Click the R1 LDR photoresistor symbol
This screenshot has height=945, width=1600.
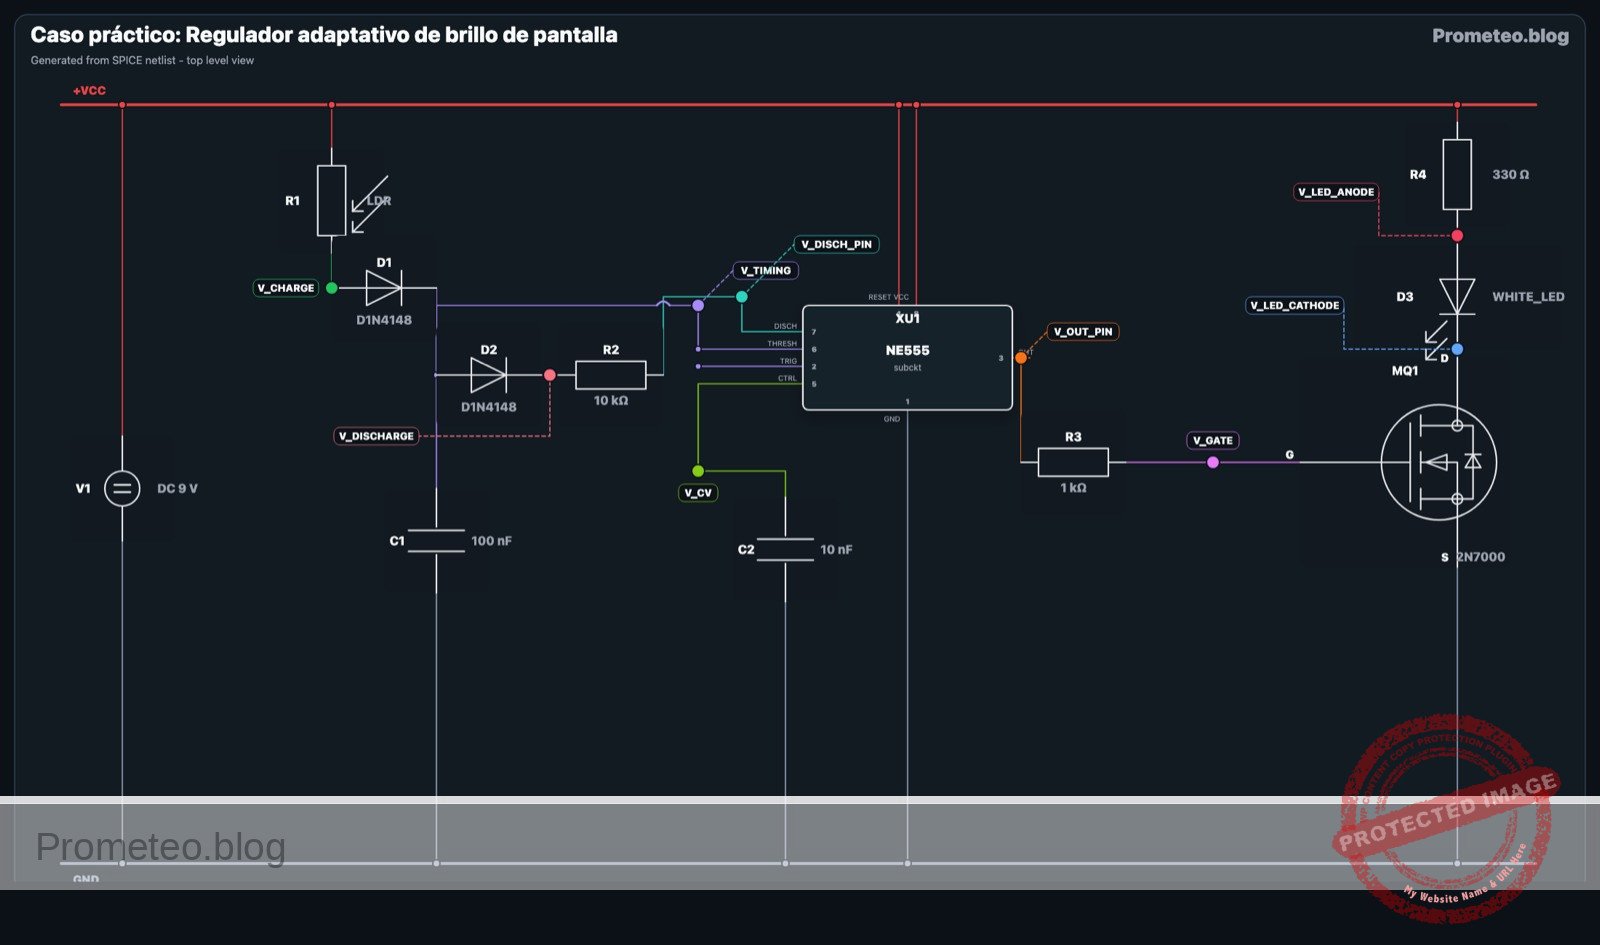click(x=332, y=201)
